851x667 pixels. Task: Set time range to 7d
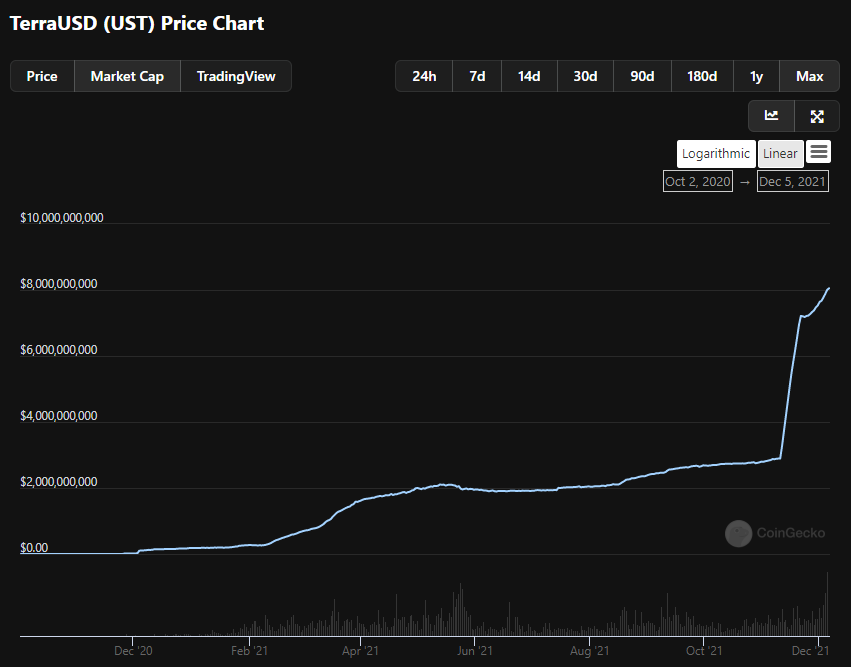(477, 76)
